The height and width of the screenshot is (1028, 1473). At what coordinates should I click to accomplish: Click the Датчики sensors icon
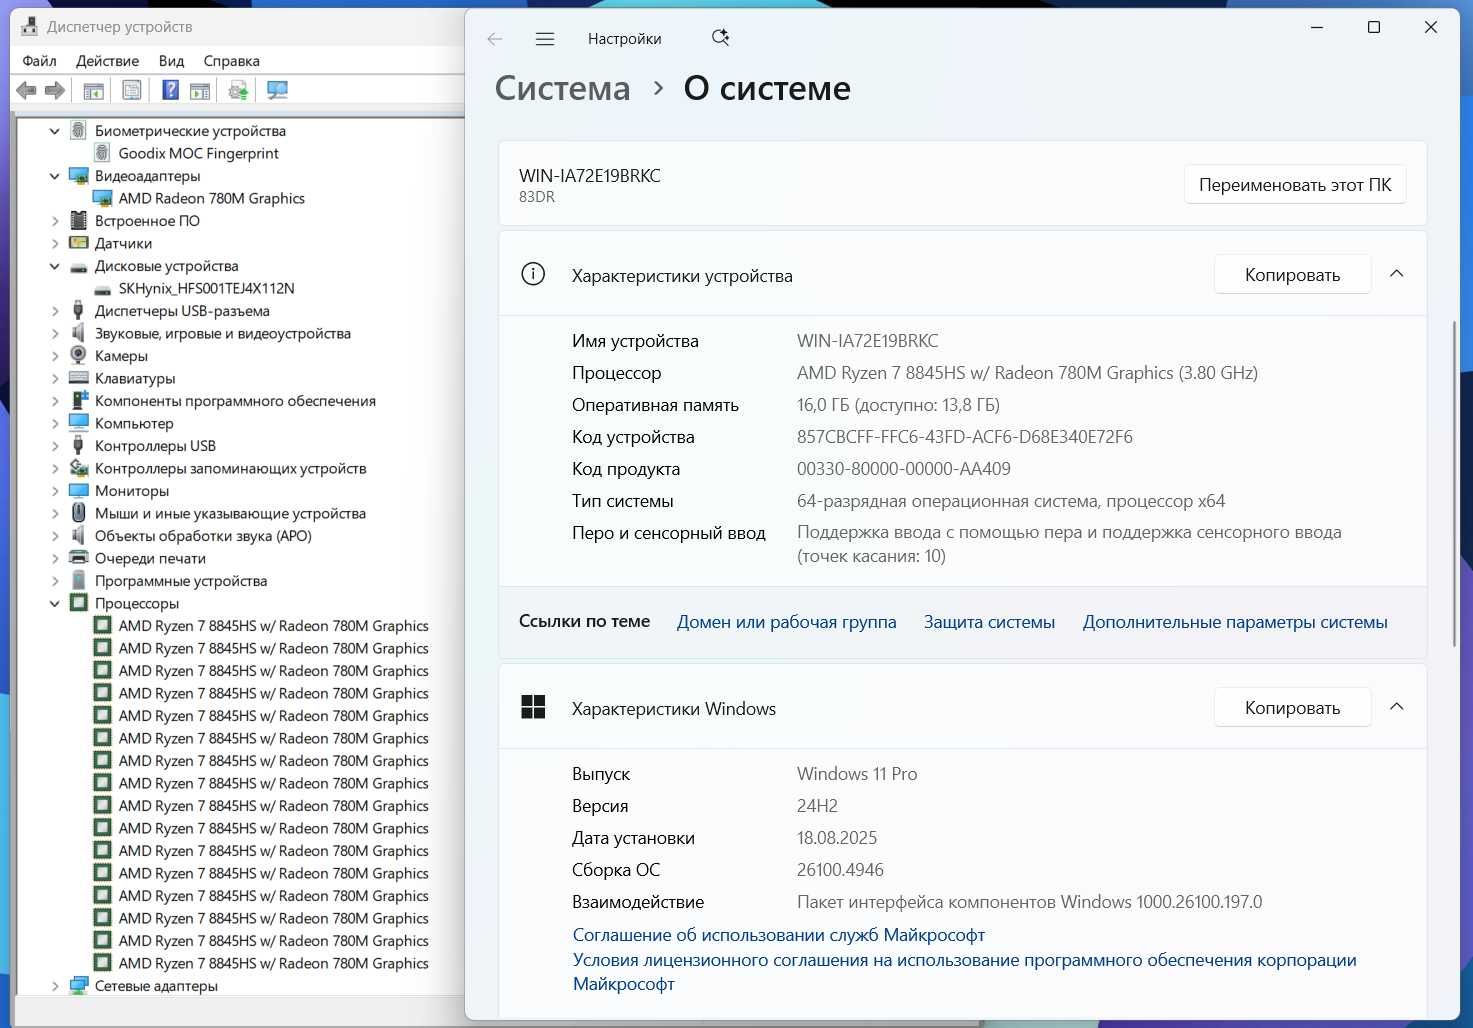click(78, 243)
